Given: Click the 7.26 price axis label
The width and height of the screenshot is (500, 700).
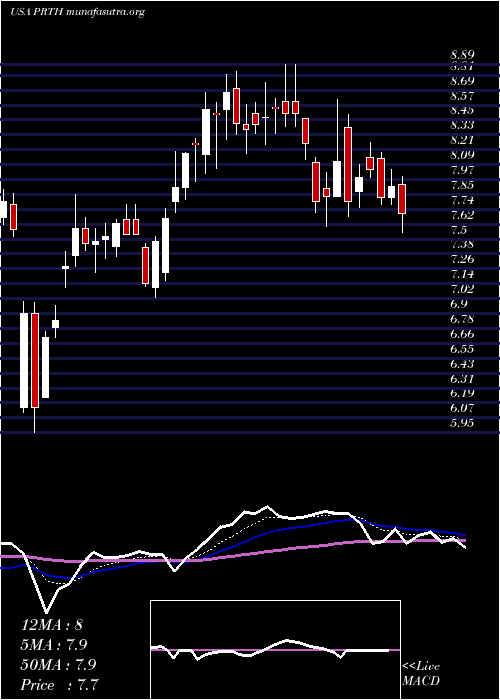Looking at the screenshot, I should point(462,259).
